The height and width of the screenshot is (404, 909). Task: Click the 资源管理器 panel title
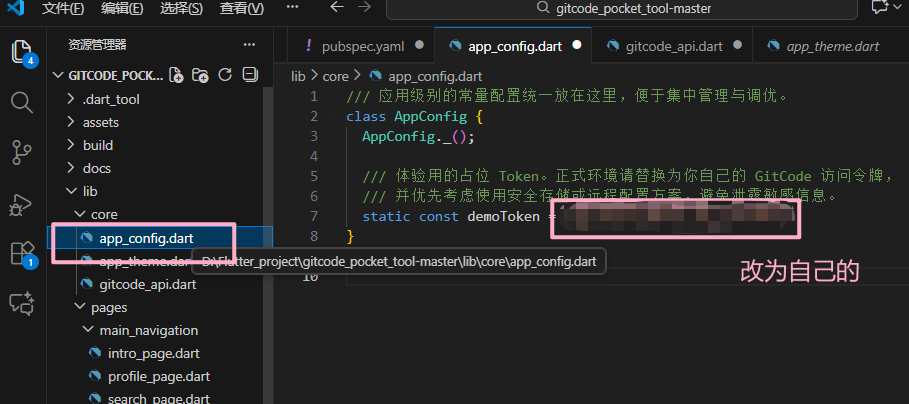pyautogui.click(x=97, y=45)
